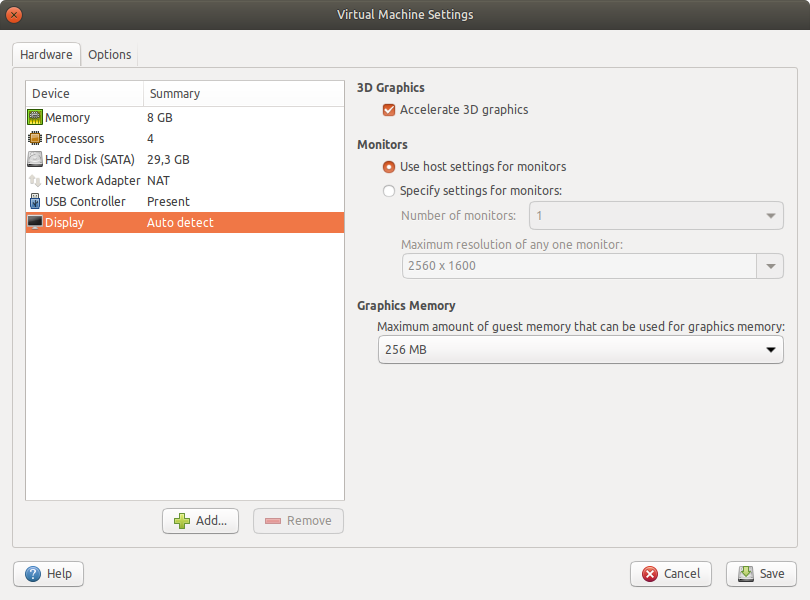
Task: Click the Save button
Action: click(x=761, y=573)
